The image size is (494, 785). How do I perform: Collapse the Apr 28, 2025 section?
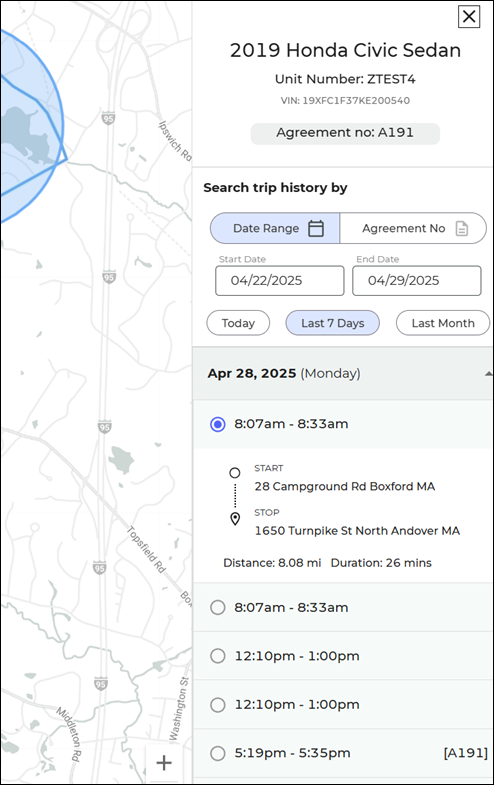(x=488, y=373)
